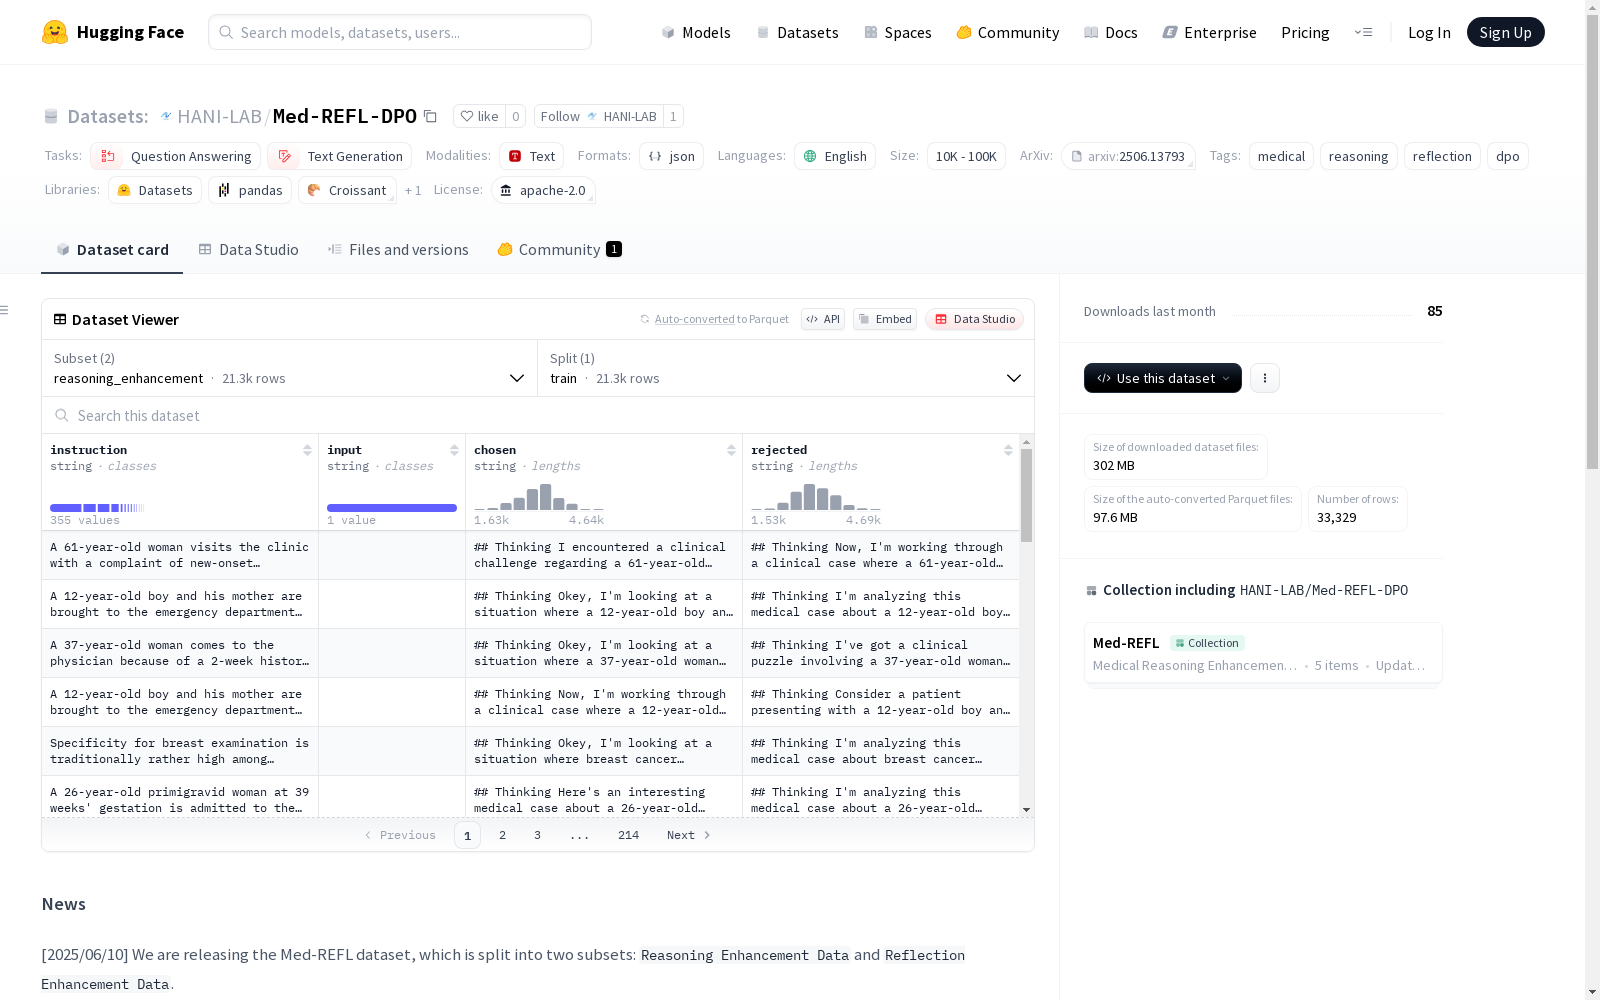Expand the Split train dropdown
1600x1000 pixels.
click(x=786, y=368)
